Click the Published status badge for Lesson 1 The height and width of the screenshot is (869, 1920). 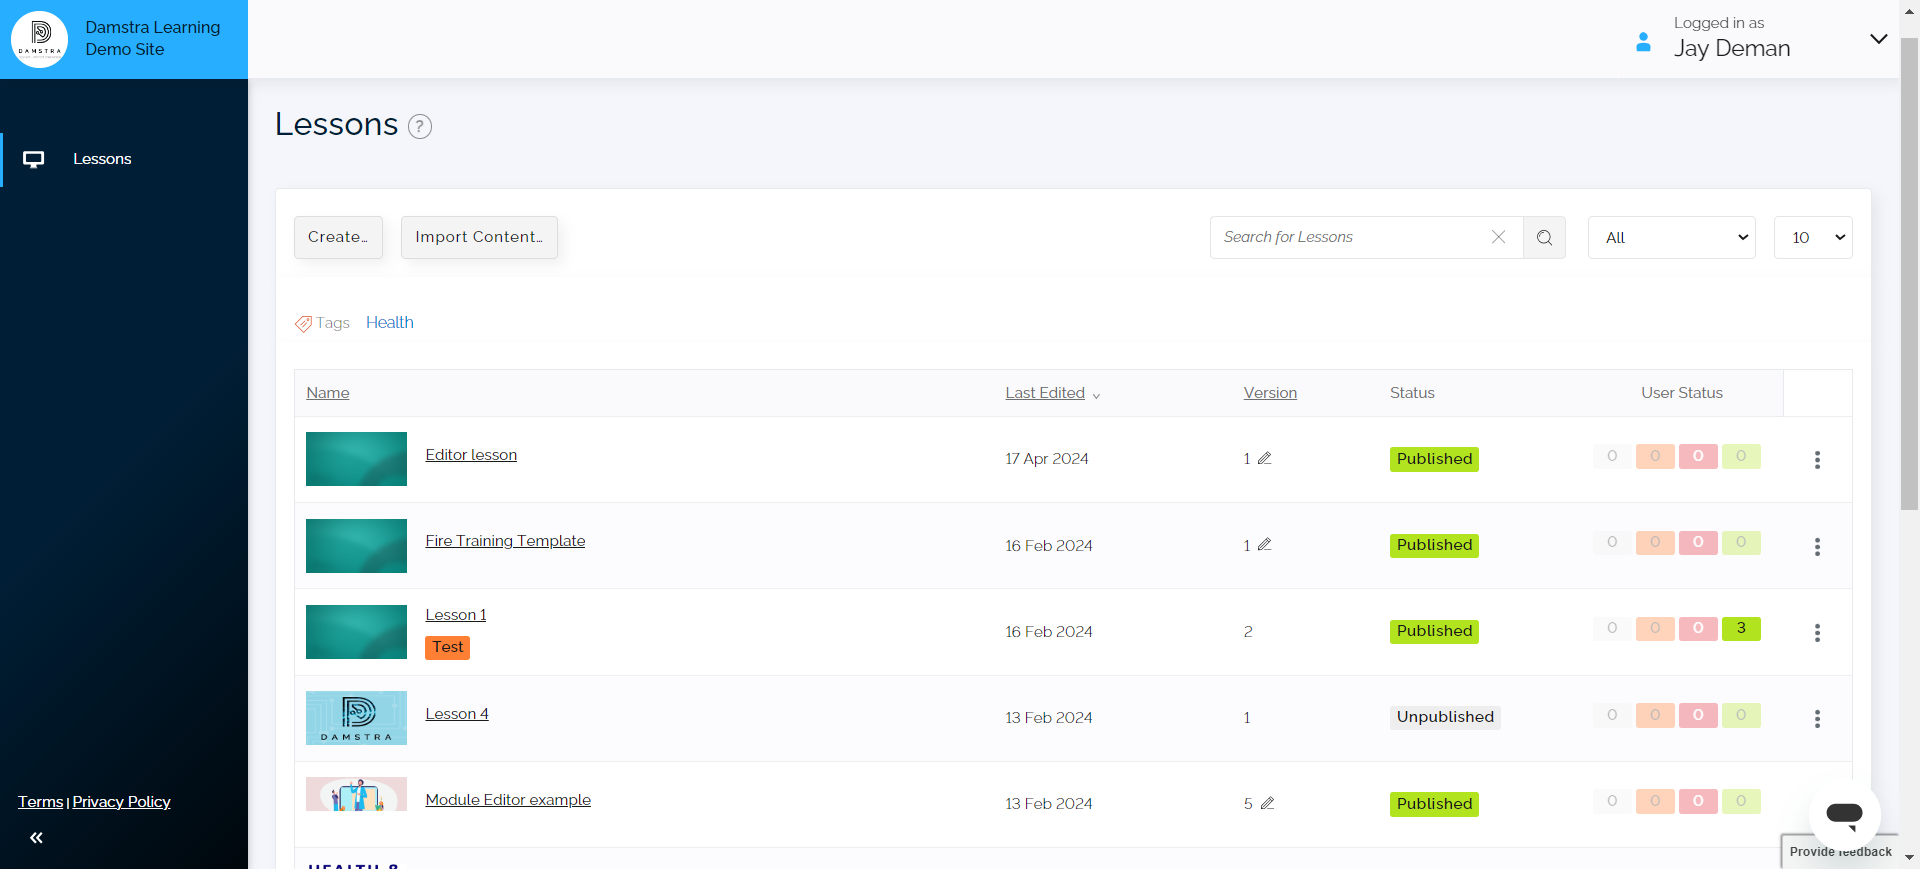coord(1434,631)
